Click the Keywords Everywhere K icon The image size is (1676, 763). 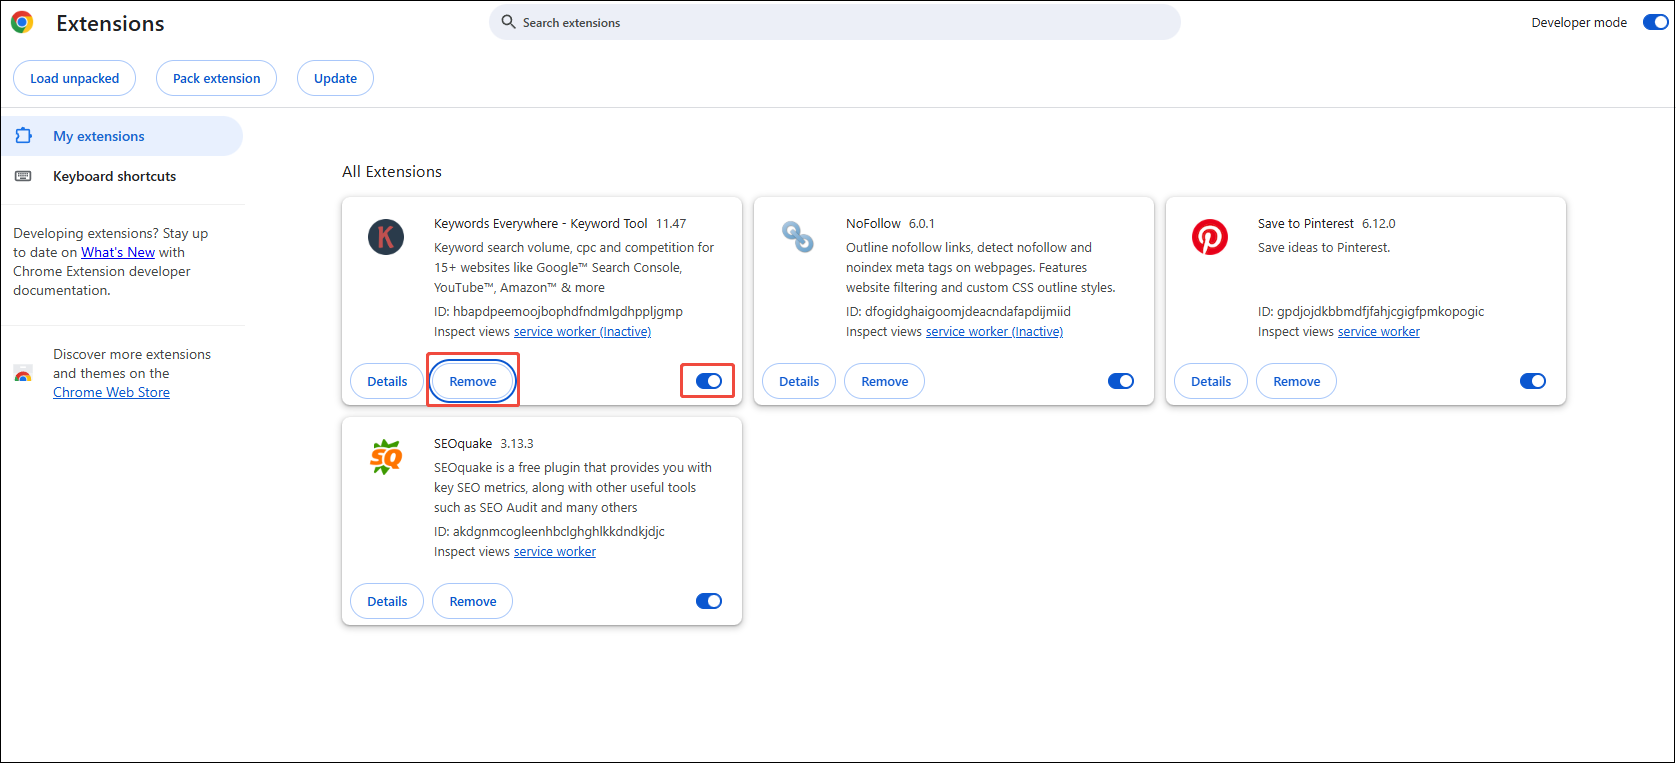coord(386,237)
